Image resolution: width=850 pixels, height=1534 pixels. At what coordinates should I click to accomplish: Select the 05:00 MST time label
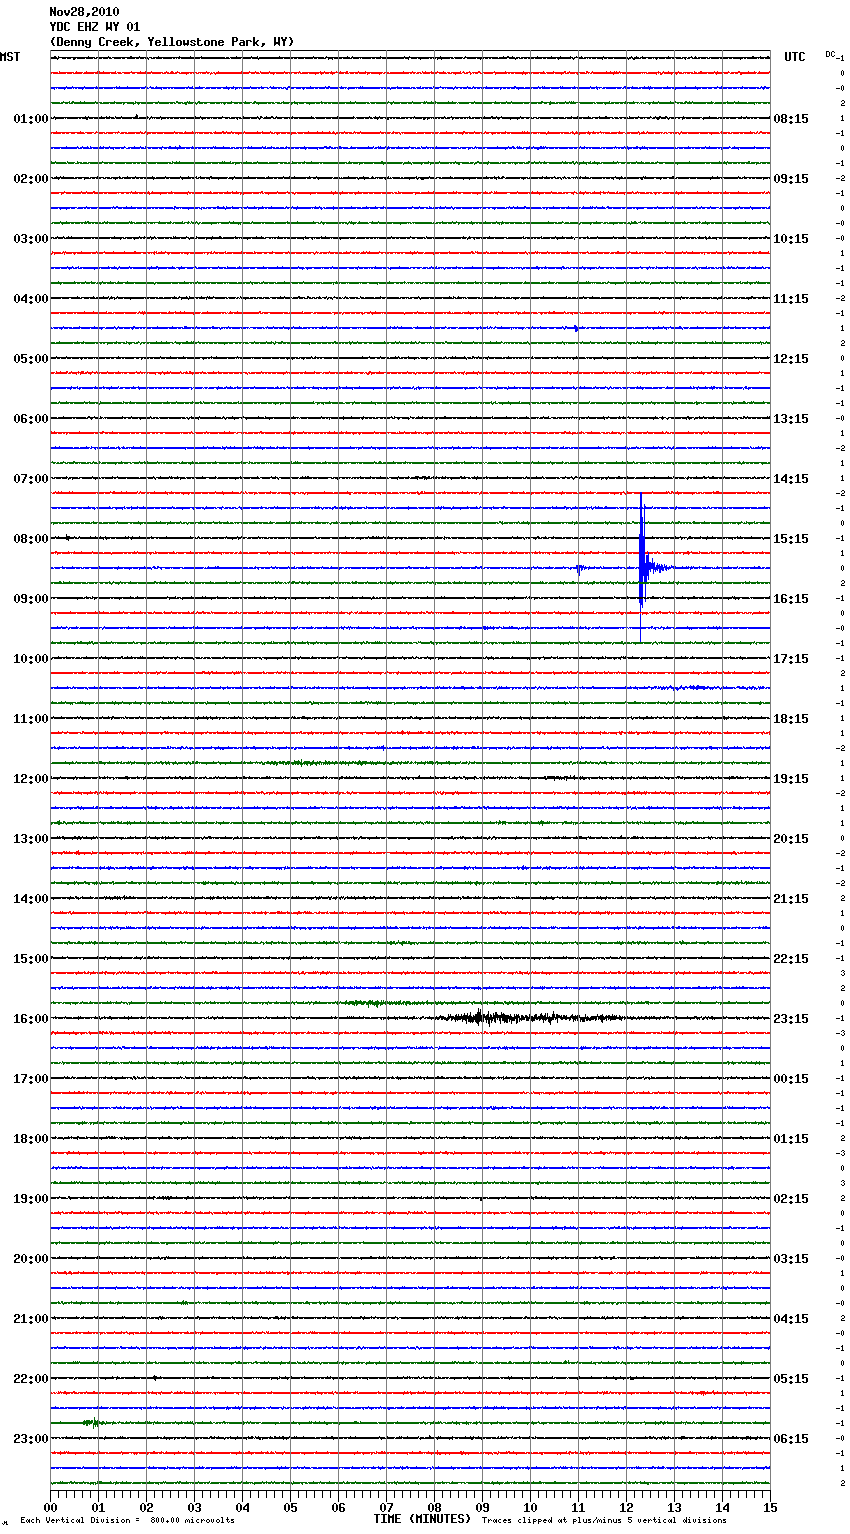31,359
